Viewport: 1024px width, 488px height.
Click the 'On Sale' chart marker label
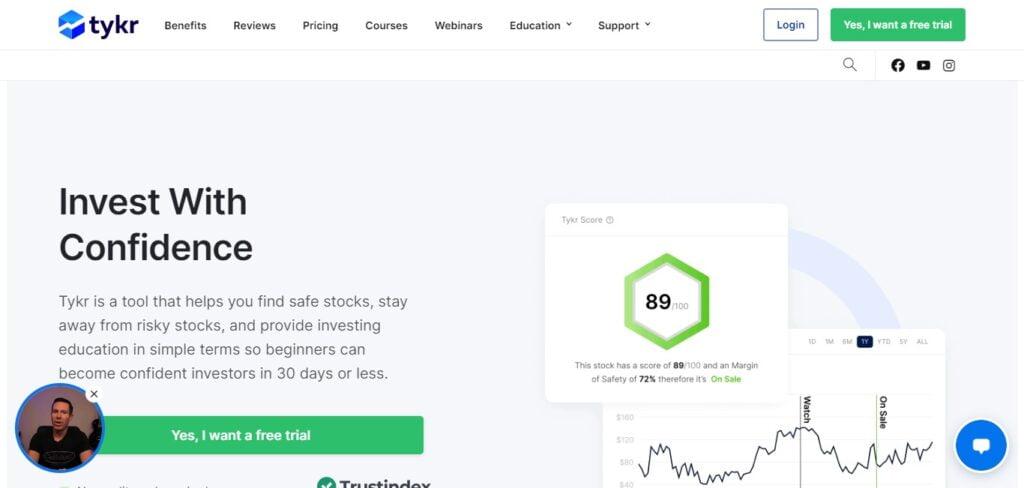(x=883, y=412)
